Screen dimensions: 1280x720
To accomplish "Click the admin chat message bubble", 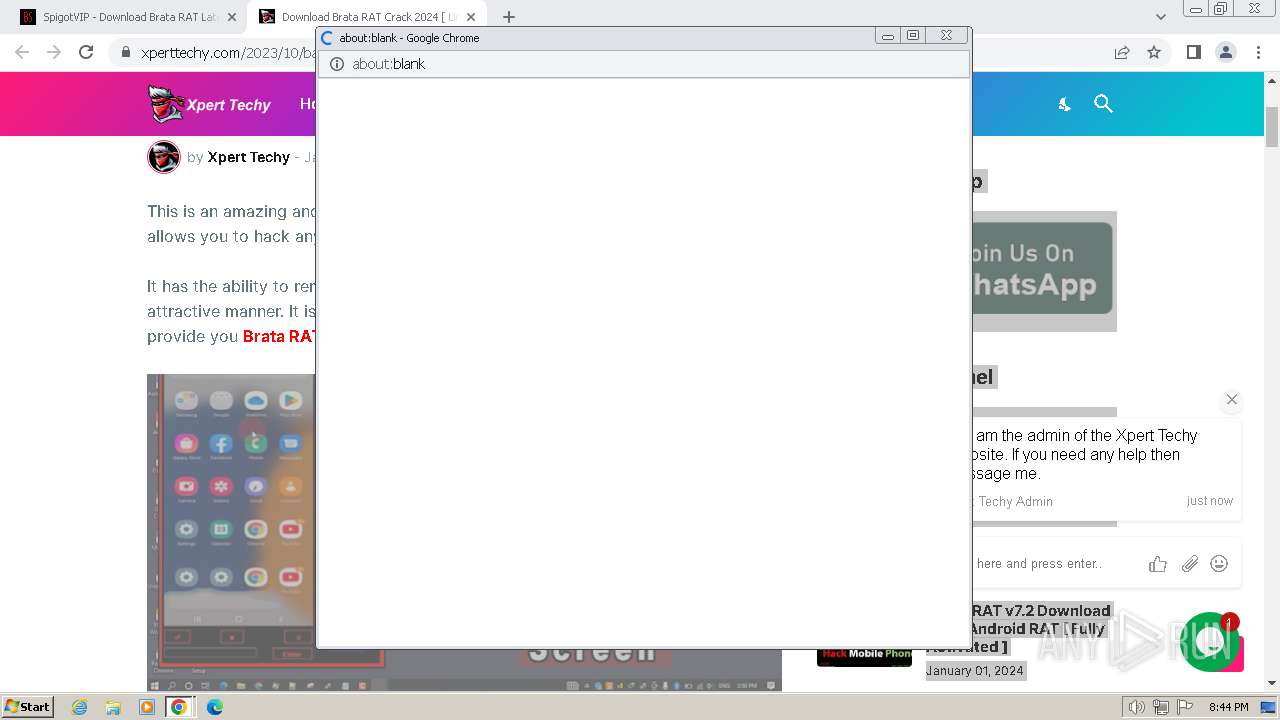I will (x=1106, y=468).
